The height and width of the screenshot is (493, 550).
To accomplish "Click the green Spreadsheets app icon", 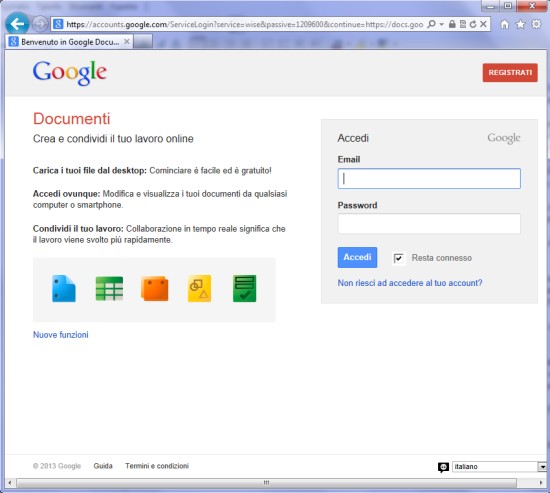I will (x=109, y=289).
